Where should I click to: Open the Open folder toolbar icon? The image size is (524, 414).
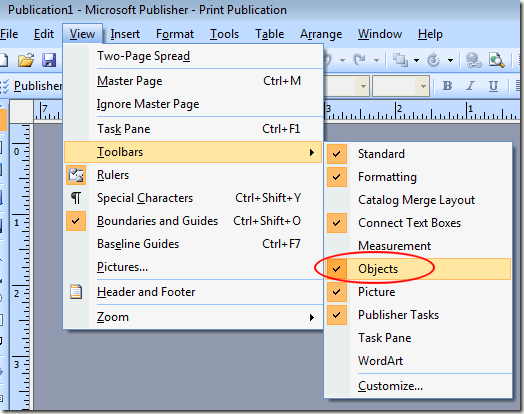(x=26, y=60)
